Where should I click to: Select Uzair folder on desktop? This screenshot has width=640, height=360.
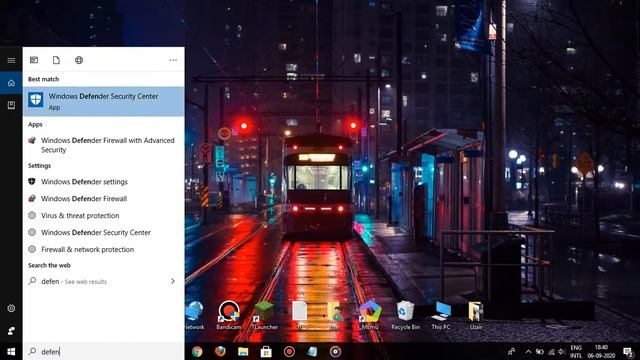pyautogui.click(x=476, y=315)
